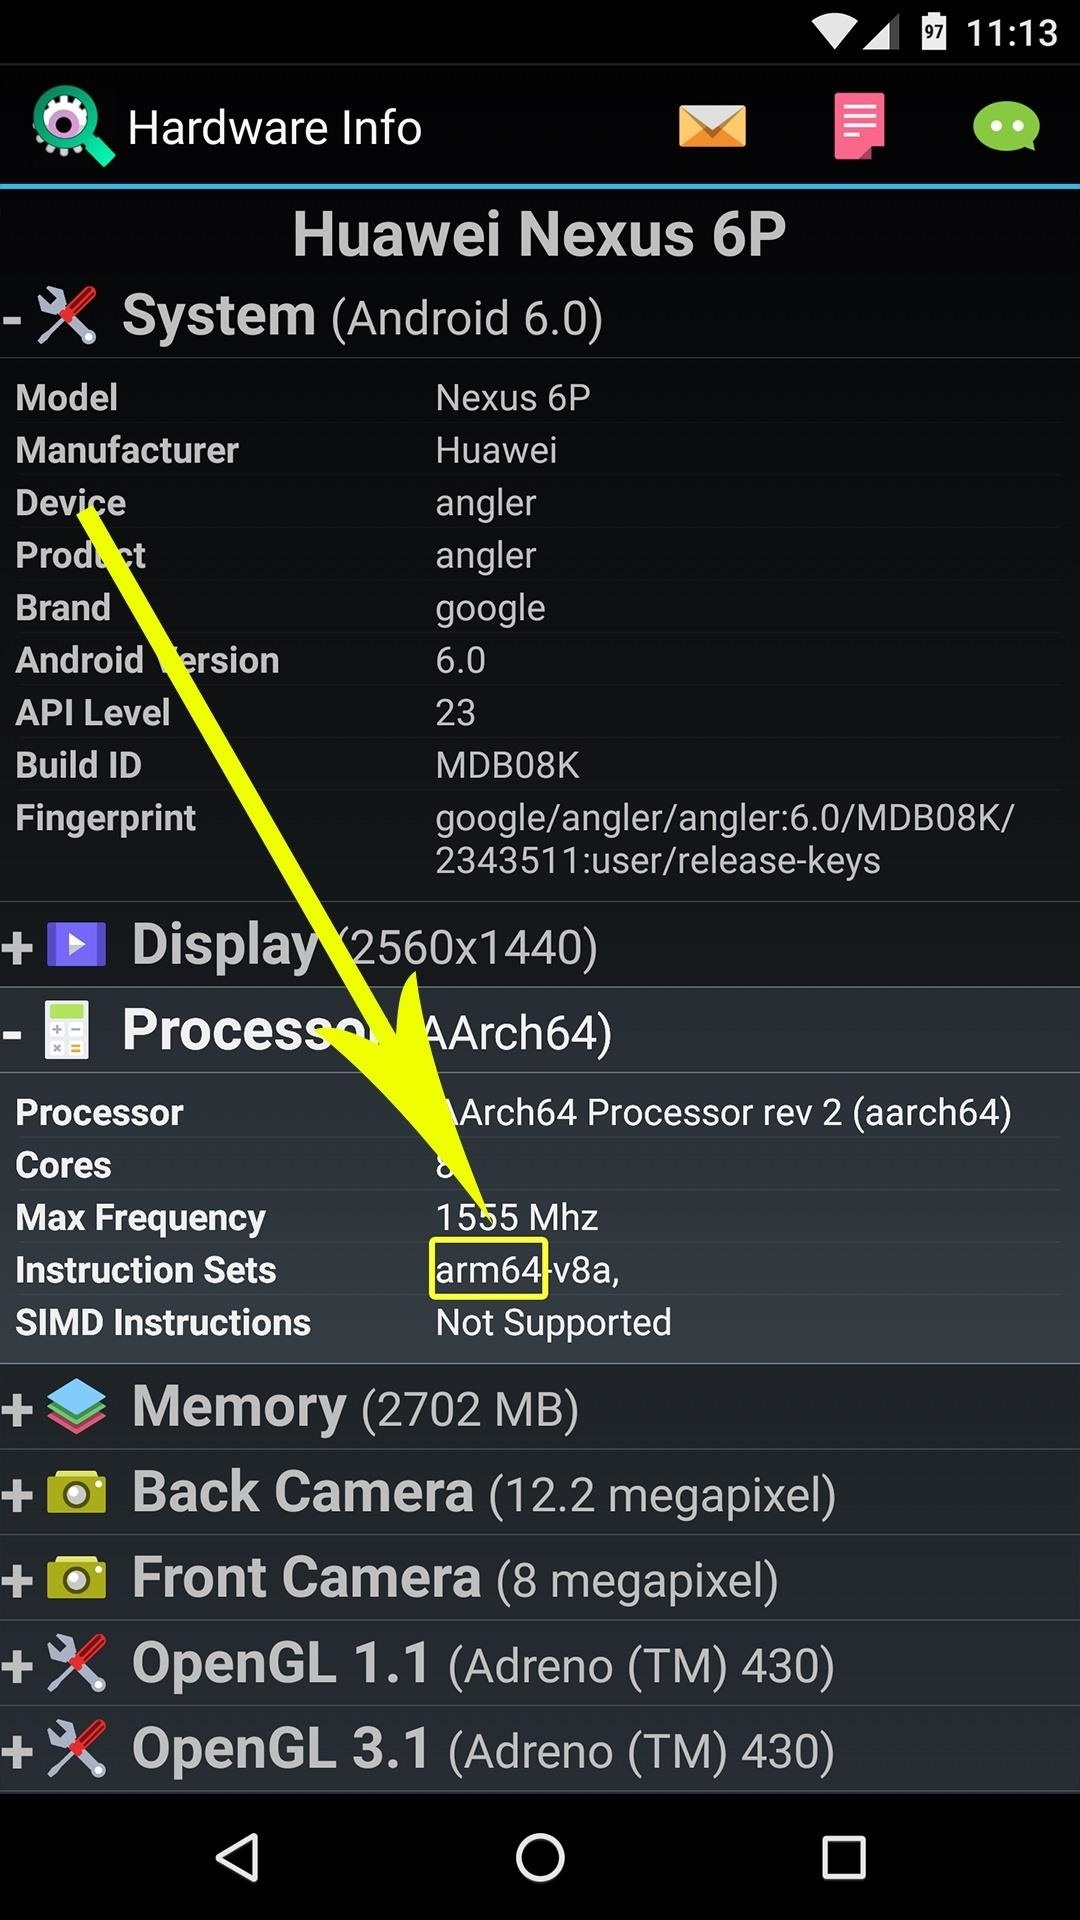Click the layers icon beside Memory
The height and width of the screenshot is (1920, 1080).
(75, 1405)
